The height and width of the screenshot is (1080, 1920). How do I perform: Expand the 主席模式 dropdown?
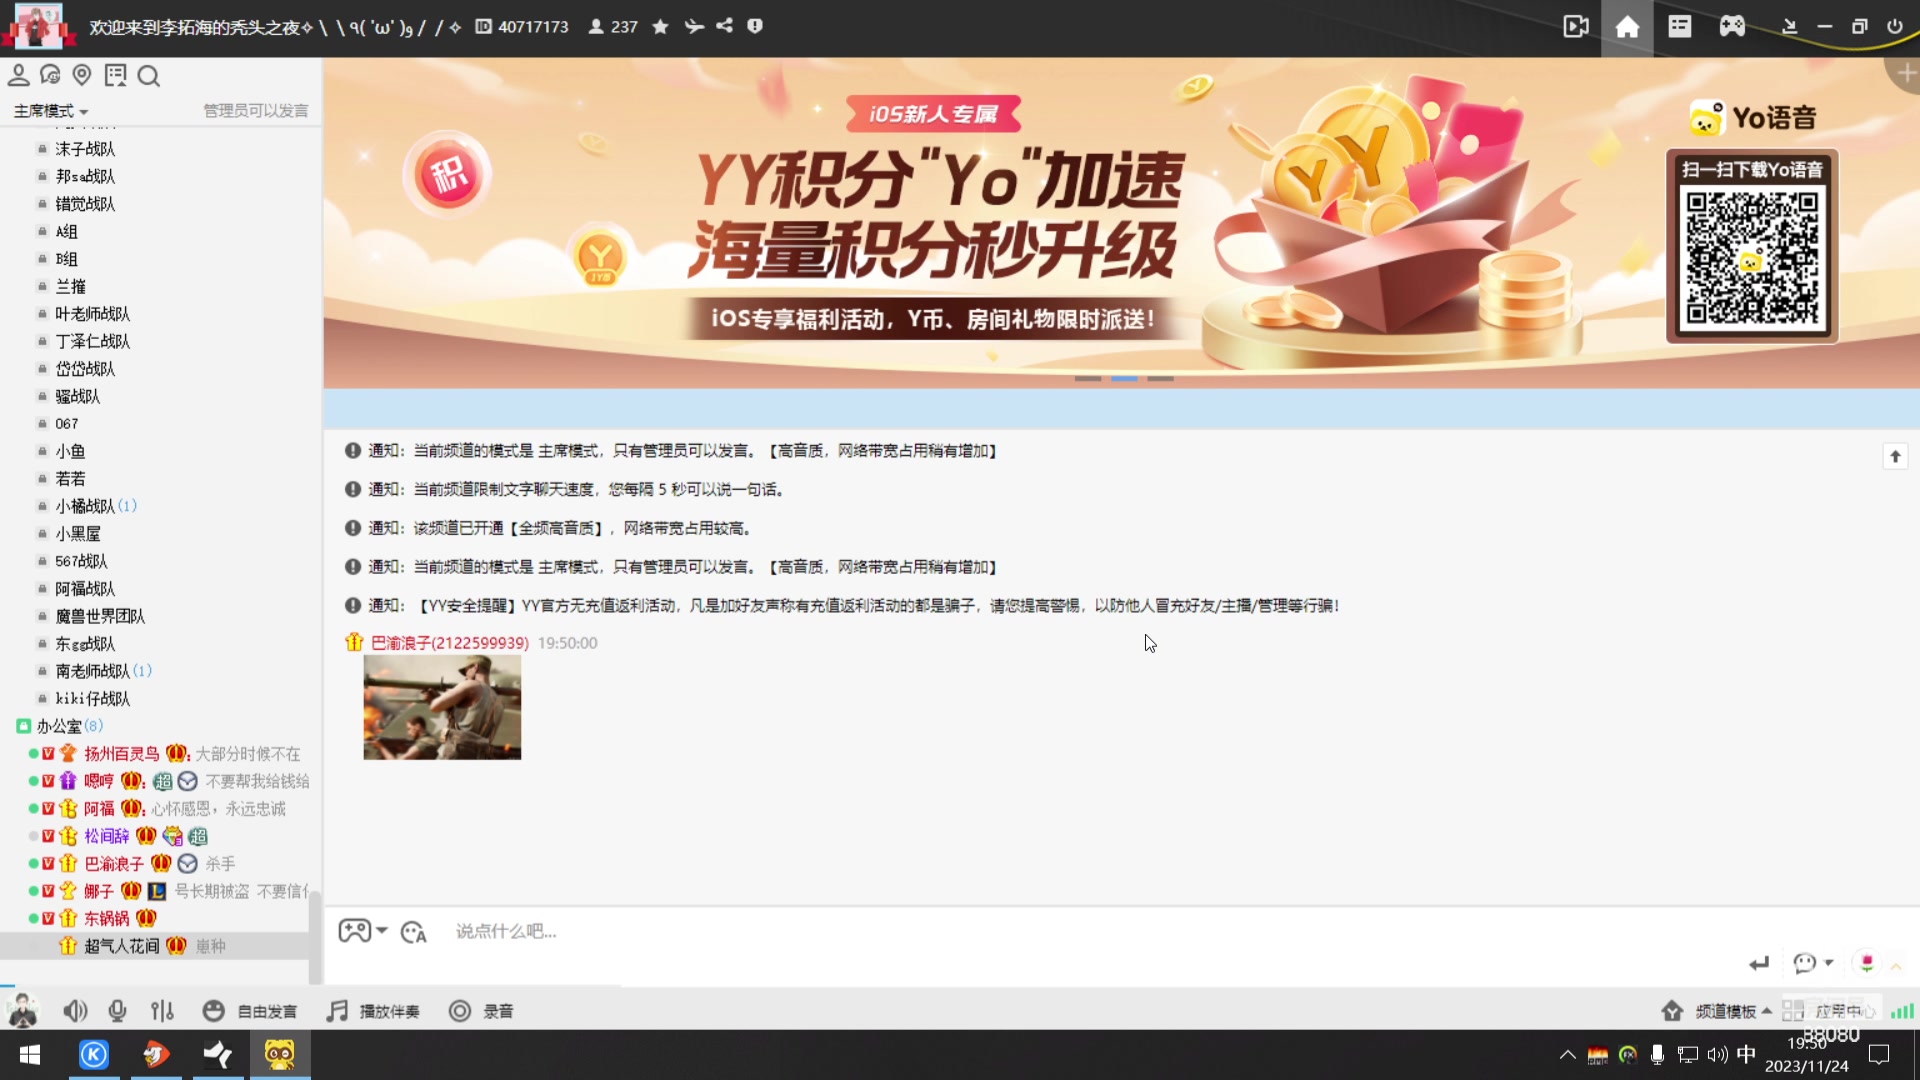pyautogui.click(x=48, y=111)
